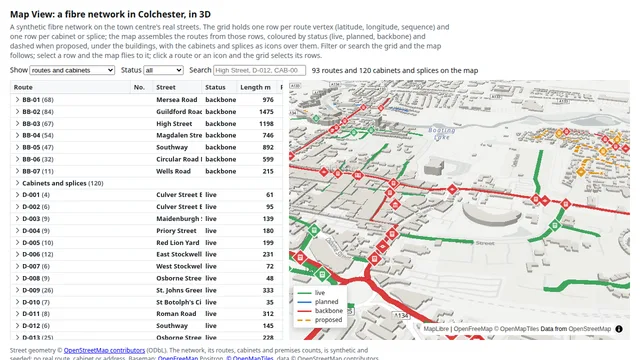Viewport: 640px width, 360px height.
Task: Expand the BB-06 route row
Action: tap(17, 159)
